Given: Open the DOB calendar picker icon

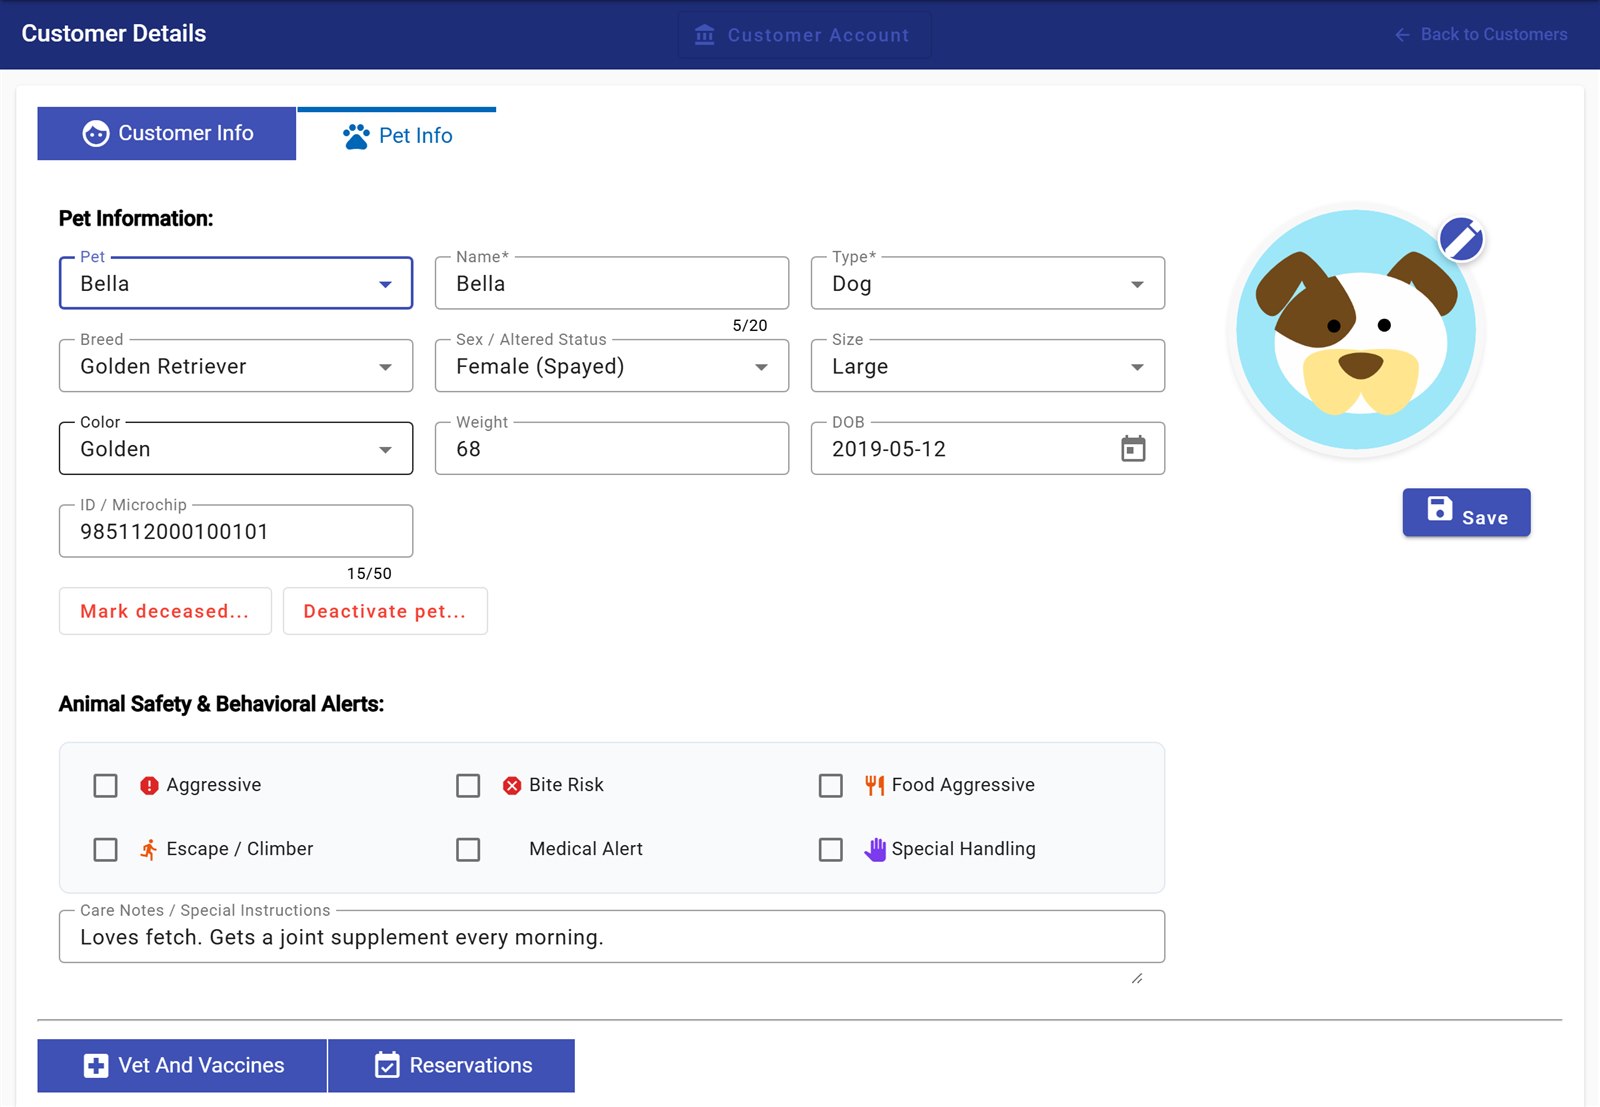Looking at the screenshot, I should pyautogui.click(x=1133, y=449).
